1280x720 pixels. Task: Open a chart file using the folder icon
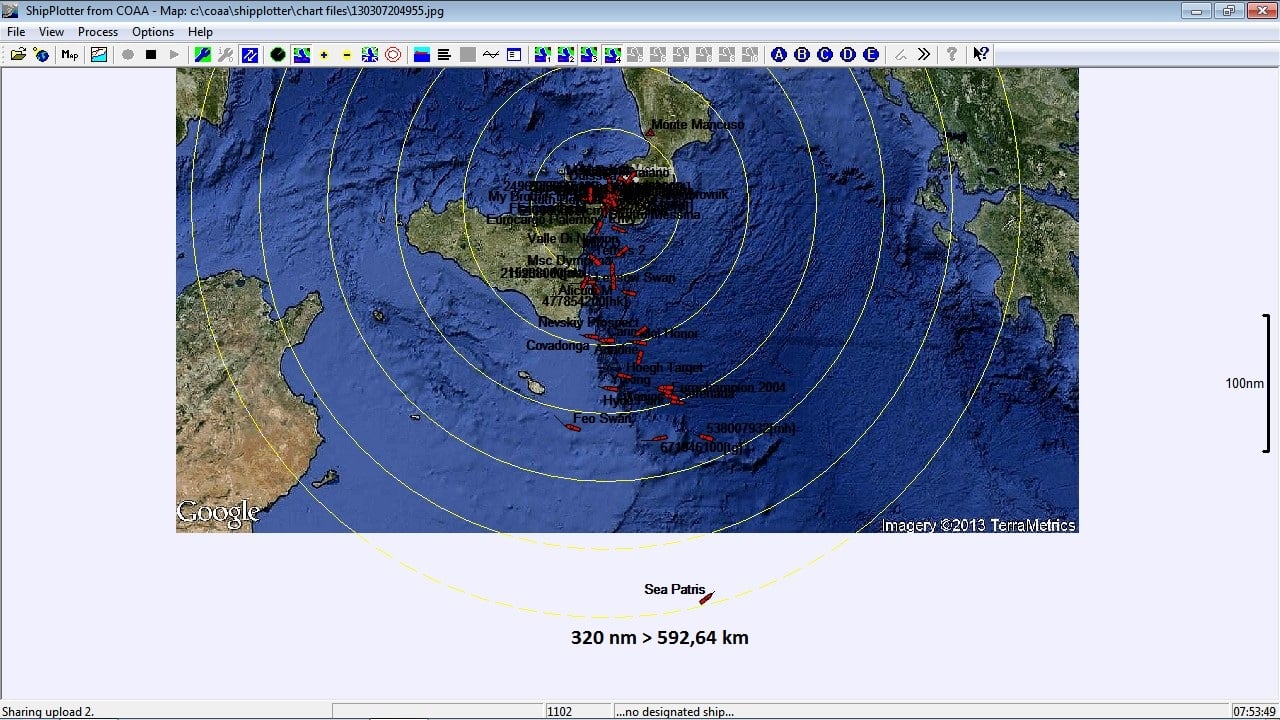point(19,55)
